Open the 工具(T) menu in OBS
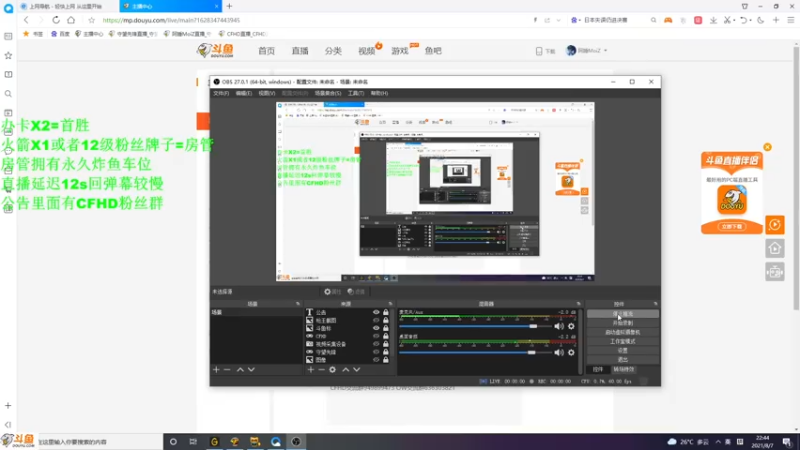Screen dimensions: 800x450 [356, 93]
